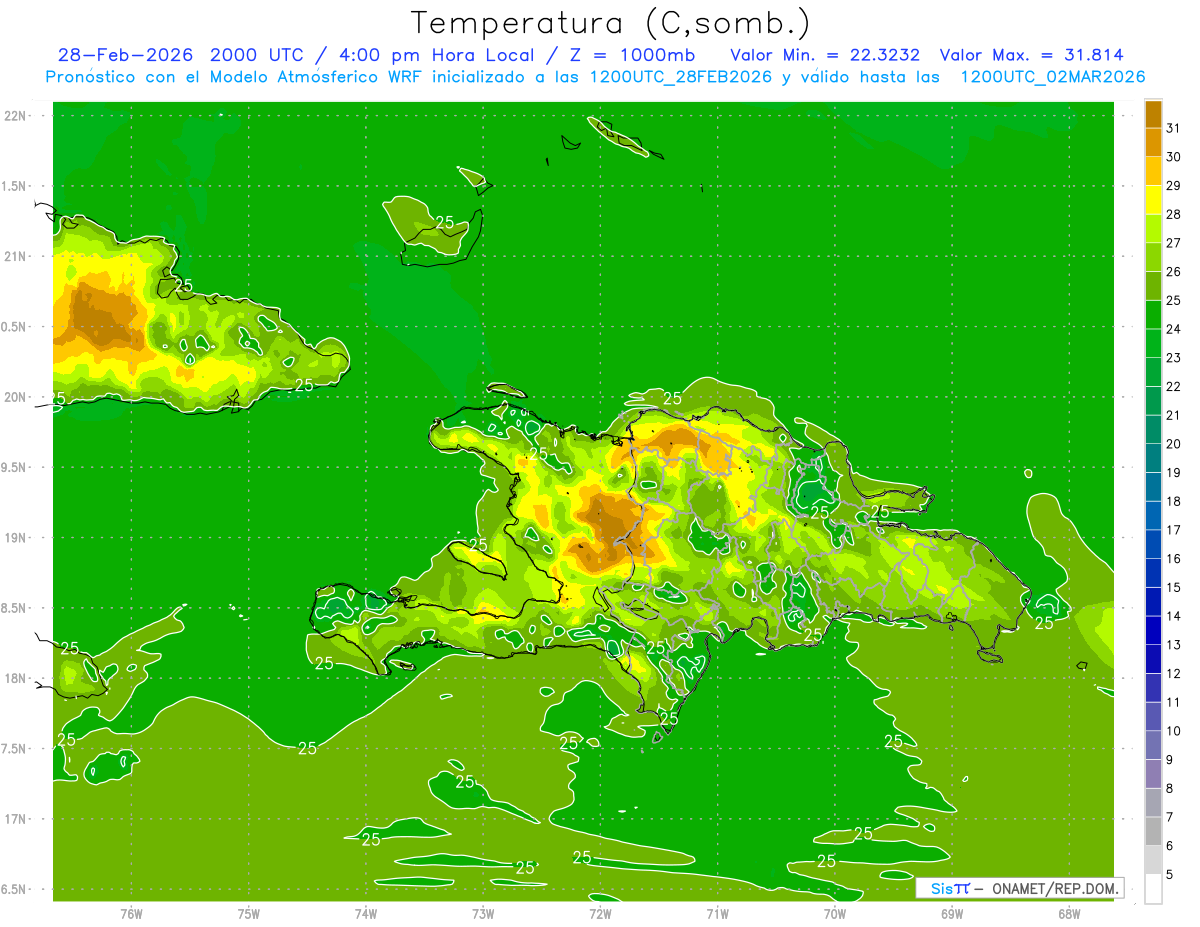
Task: Click the '73W' longitude label
Action: [x=483, y=914]
